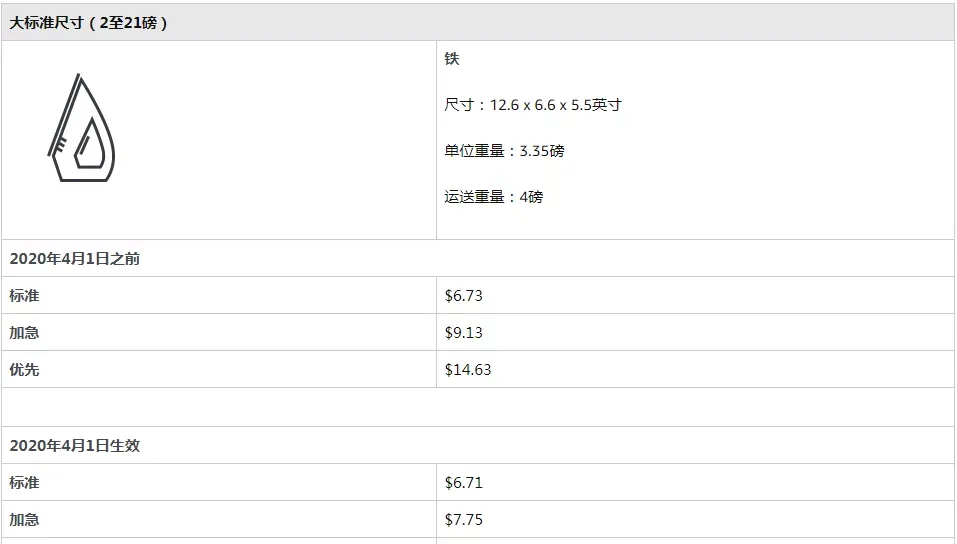Click 加急 label in before-April section
This screenshot has height=544, width=957.
[x=24, y=333]
